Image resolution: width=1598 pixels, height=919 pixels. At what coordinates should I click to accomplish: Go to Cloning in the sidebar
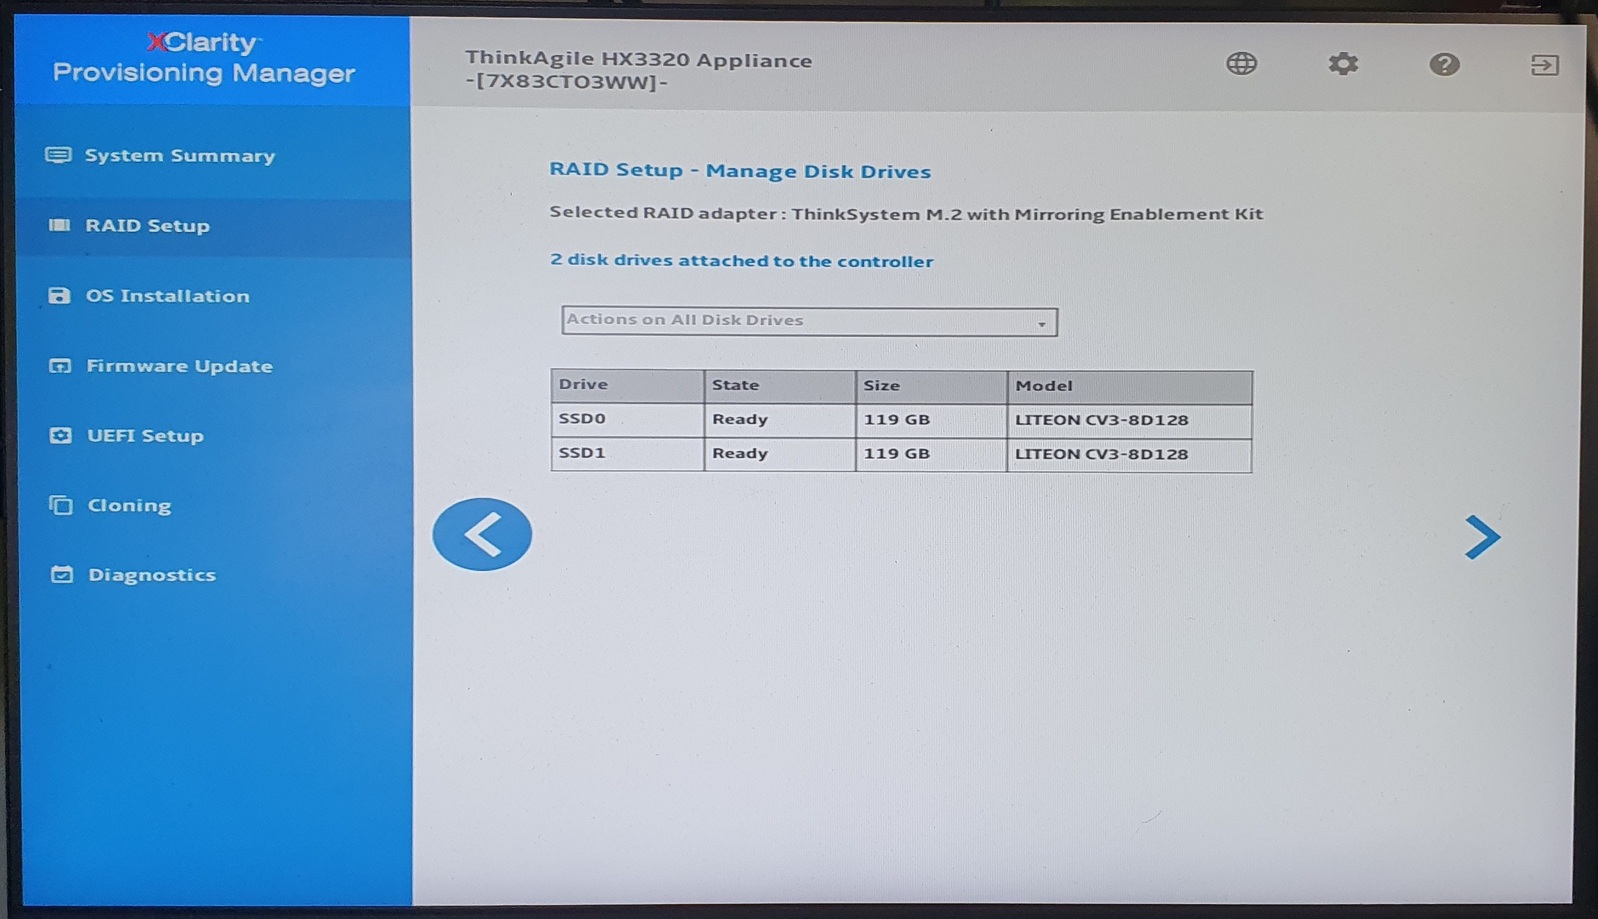pyautogui.click(x=129, y=506)
